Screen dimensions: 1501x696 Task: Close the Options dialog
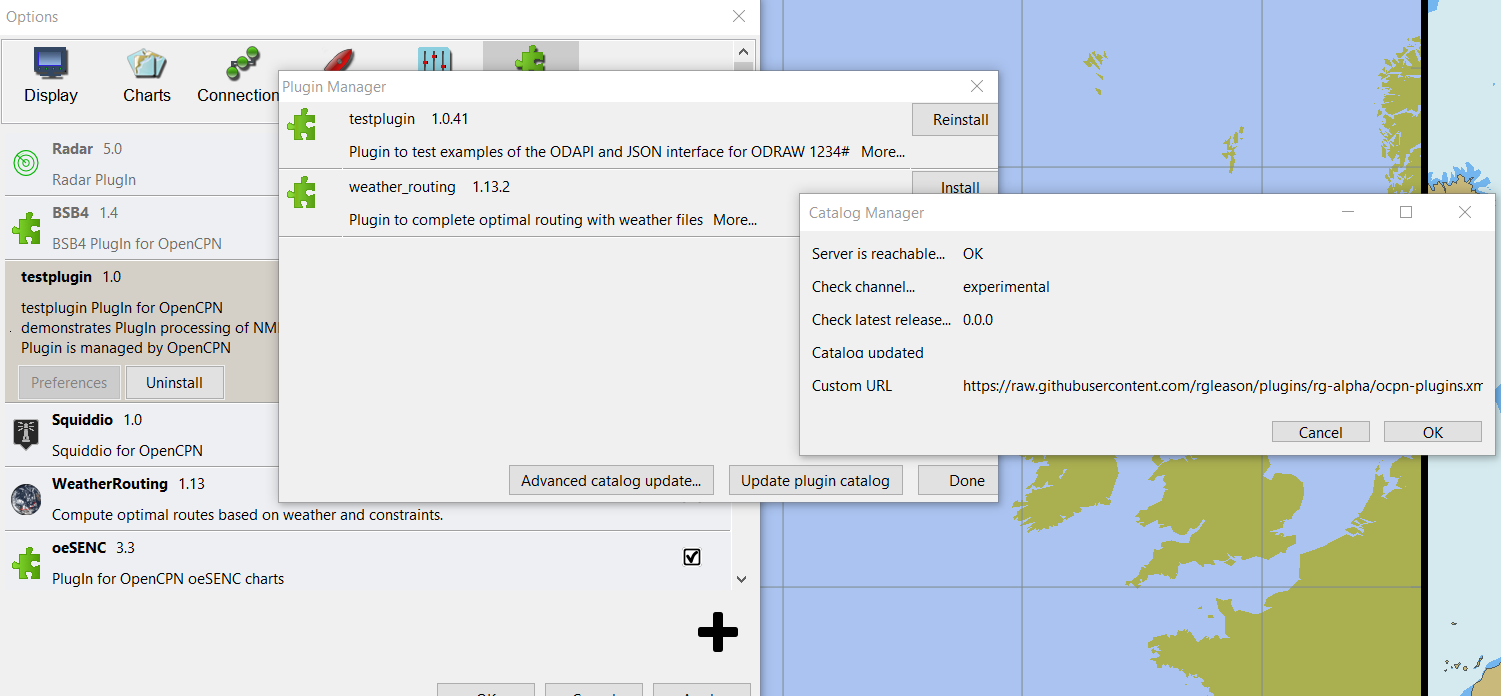pos(739,16)
